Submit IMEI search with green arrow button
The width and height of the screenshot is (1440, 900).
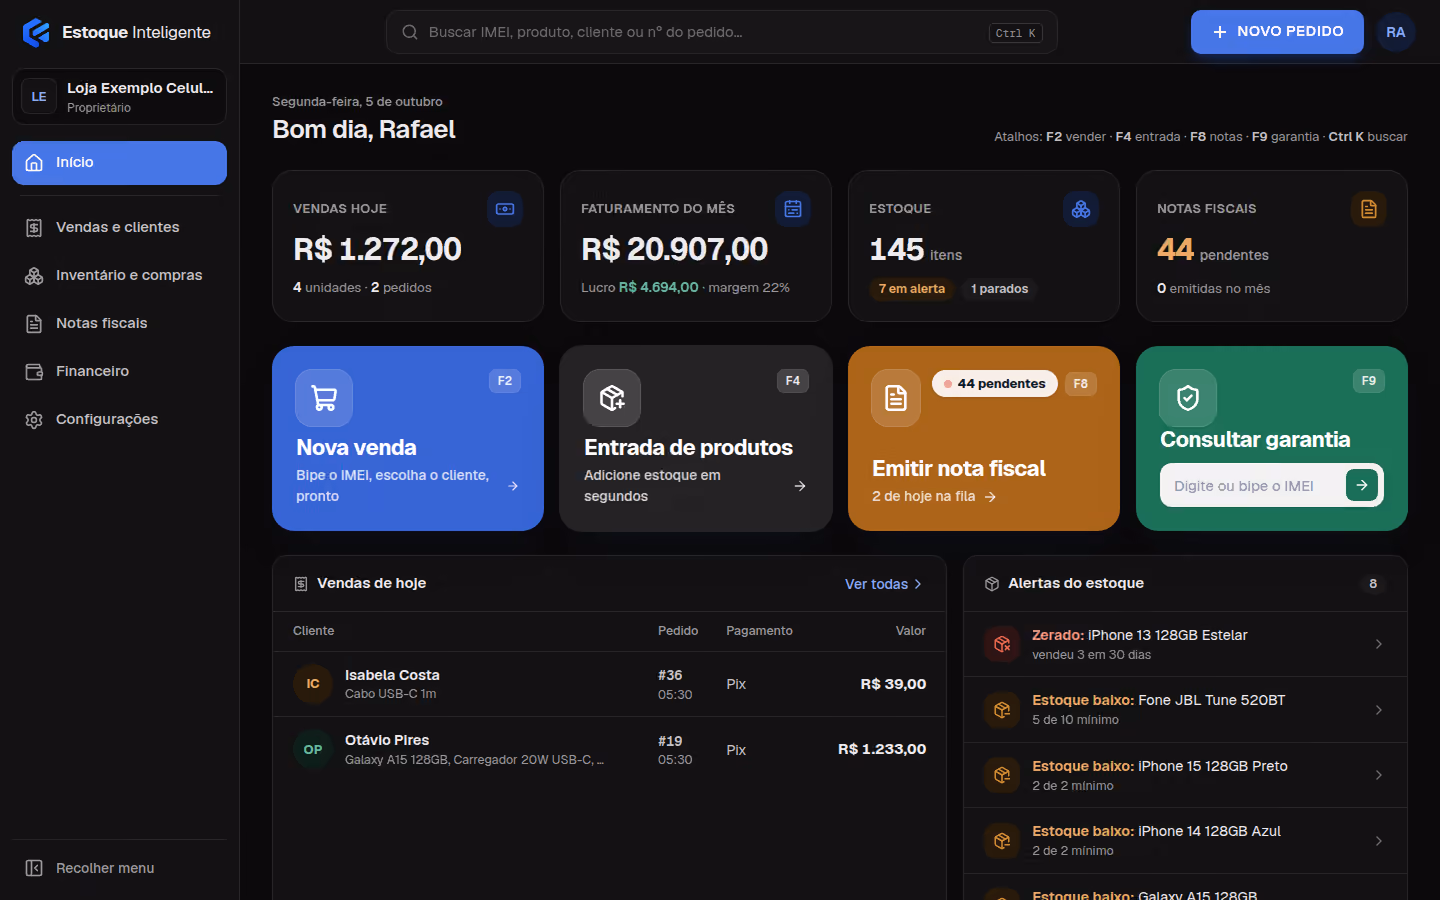click(x=1362, y=485)
